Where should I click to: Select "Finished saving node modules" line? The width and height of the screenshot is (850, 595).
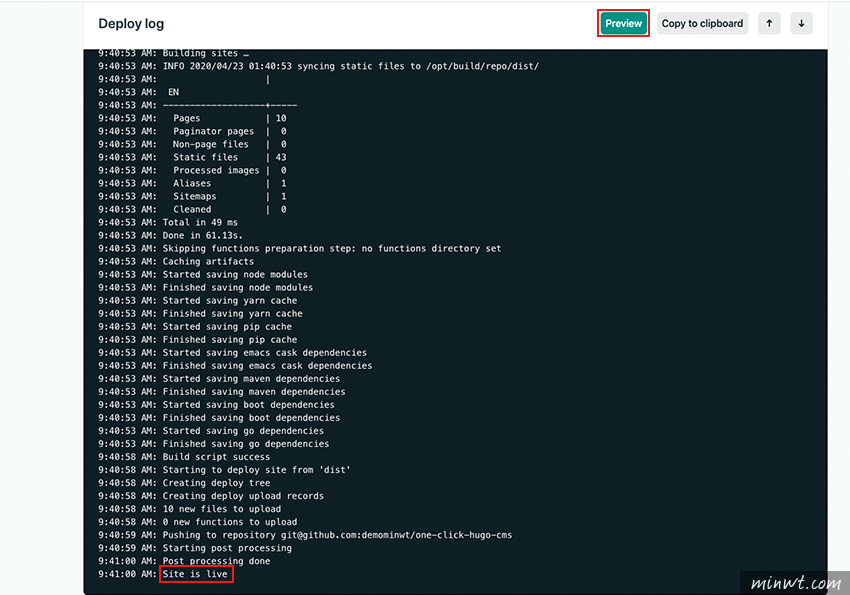pyautogui.click(x=205, y=288)
